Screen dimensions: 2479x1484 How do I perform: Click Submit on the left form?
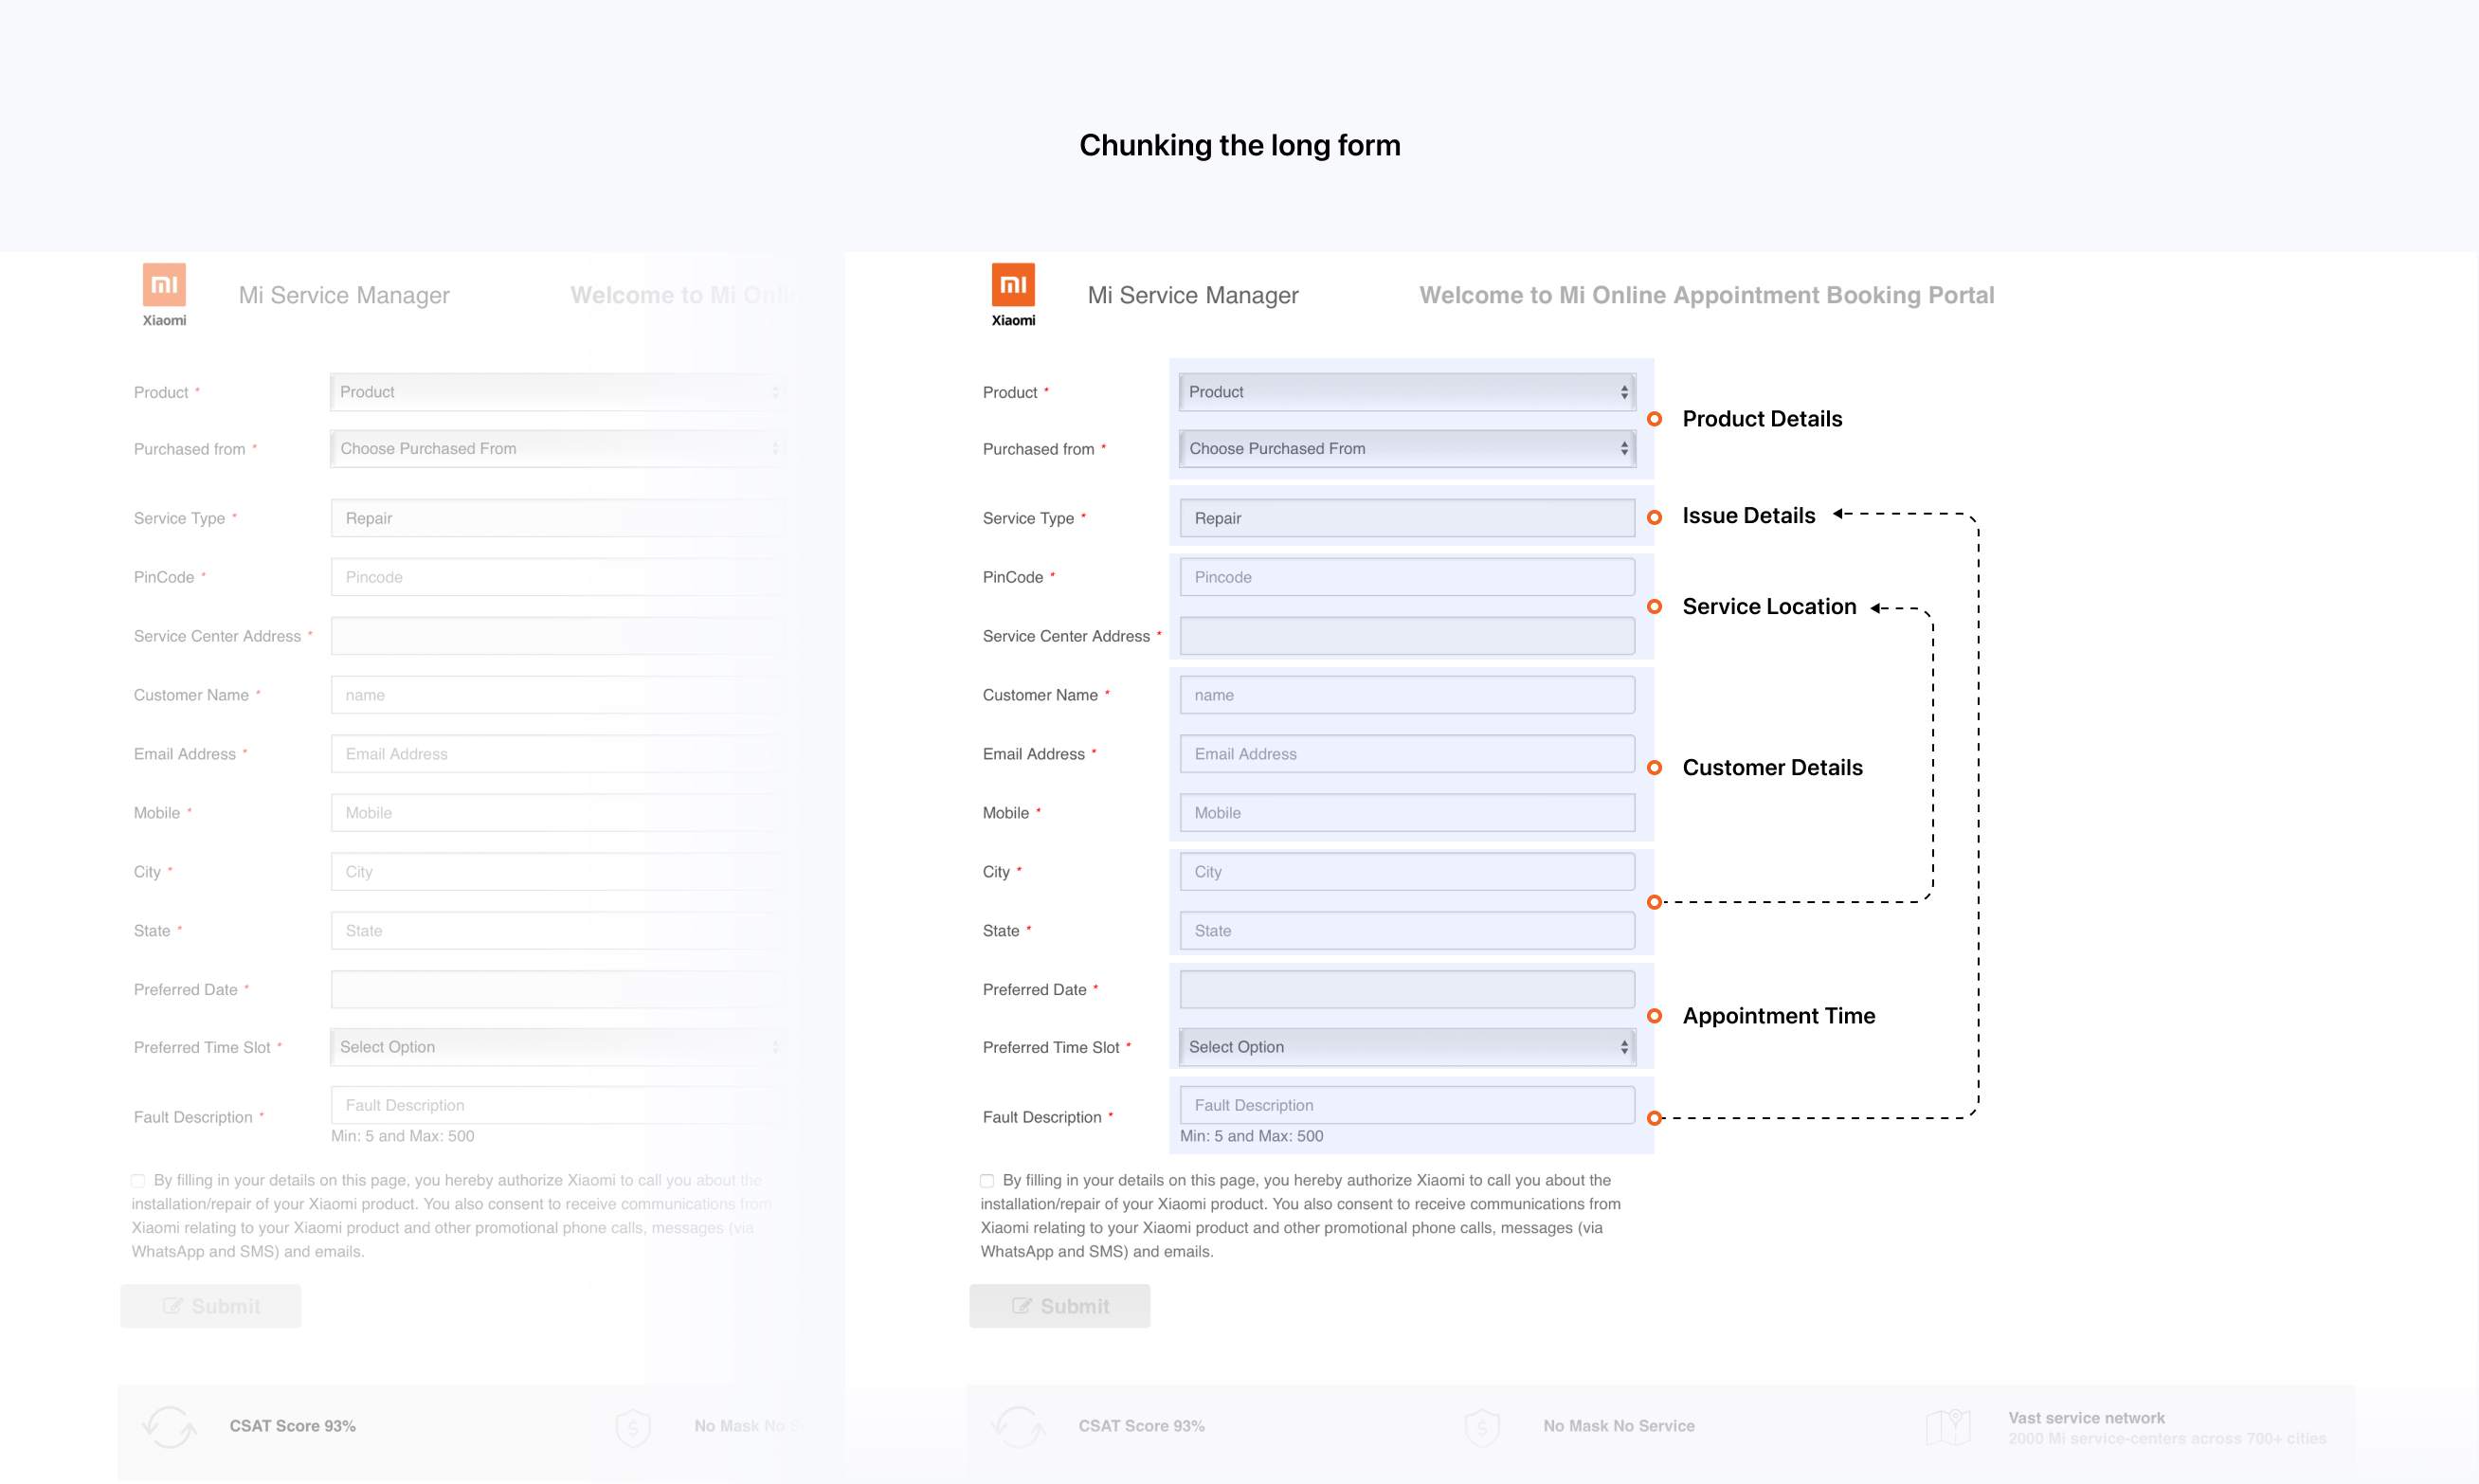[210, 1306]
